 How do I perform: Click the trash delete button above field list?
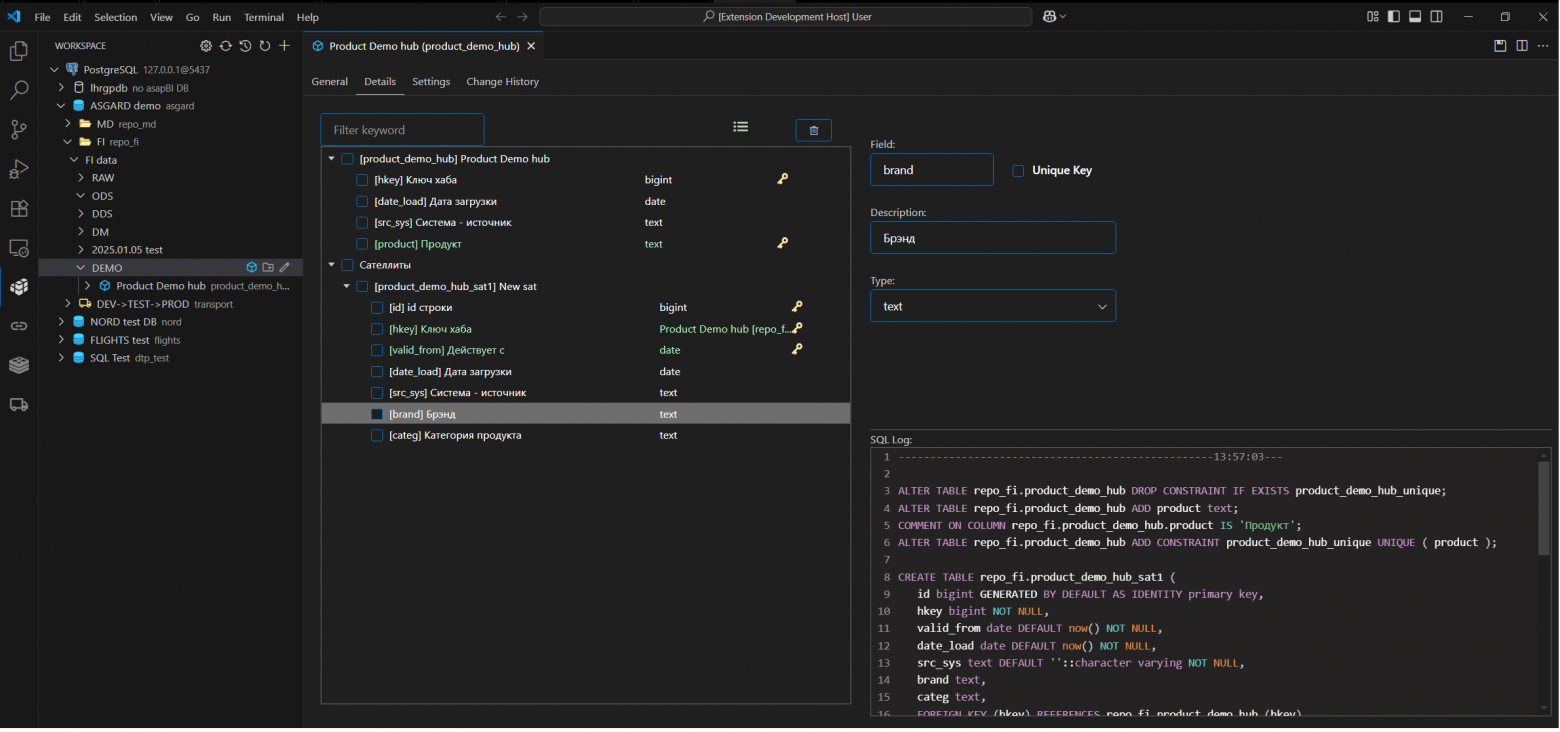point(813,130)
